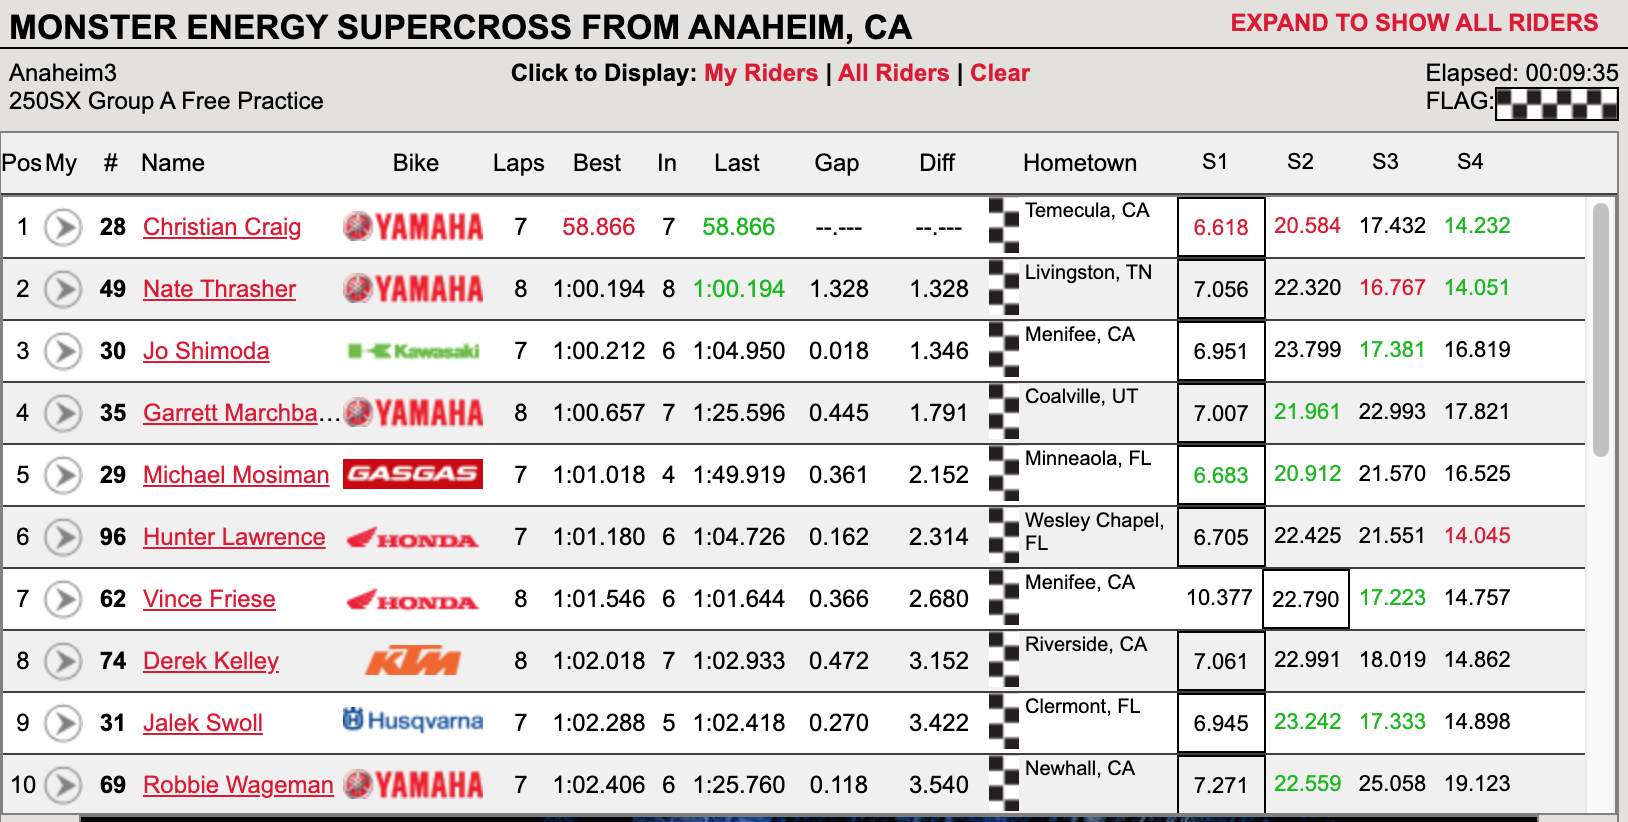Click the Honda logo next to Hunter Lawrence
Viewport: 1628px width, 822px height.
pyautogui.click(x=414, y=537)
